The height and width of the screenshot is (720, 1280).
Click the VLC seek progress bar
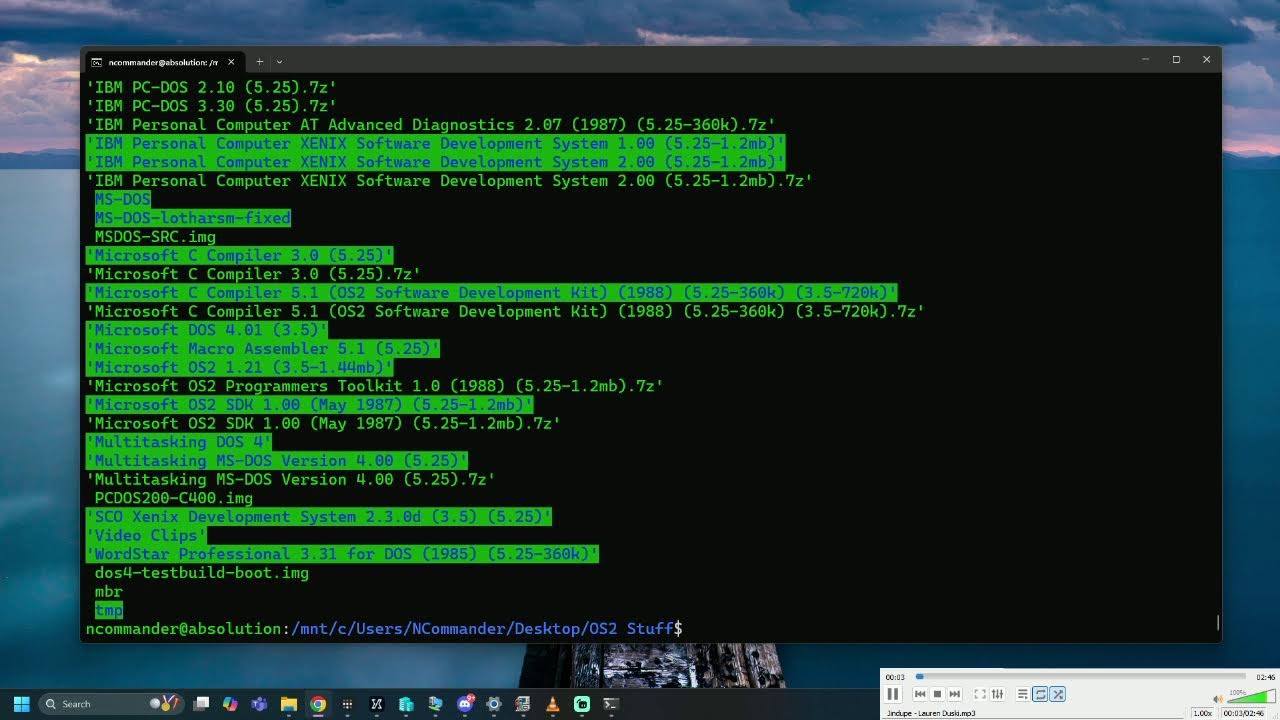1080,677
